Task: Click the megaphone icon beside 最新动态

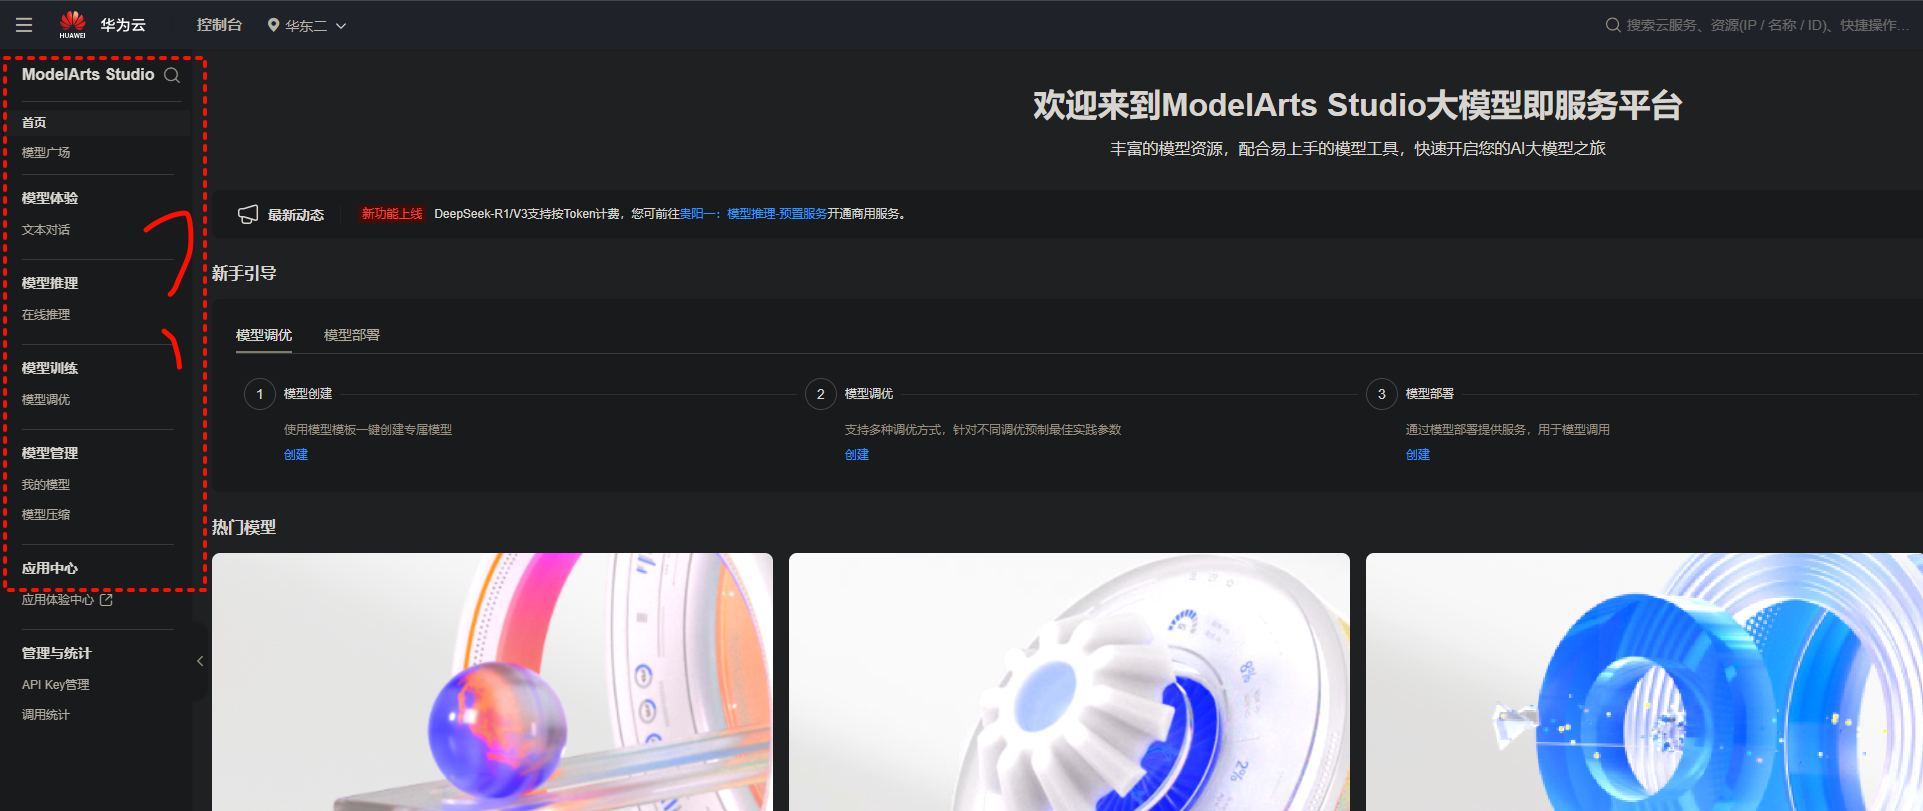Action: pyautogui.click(x=248, y=214)
